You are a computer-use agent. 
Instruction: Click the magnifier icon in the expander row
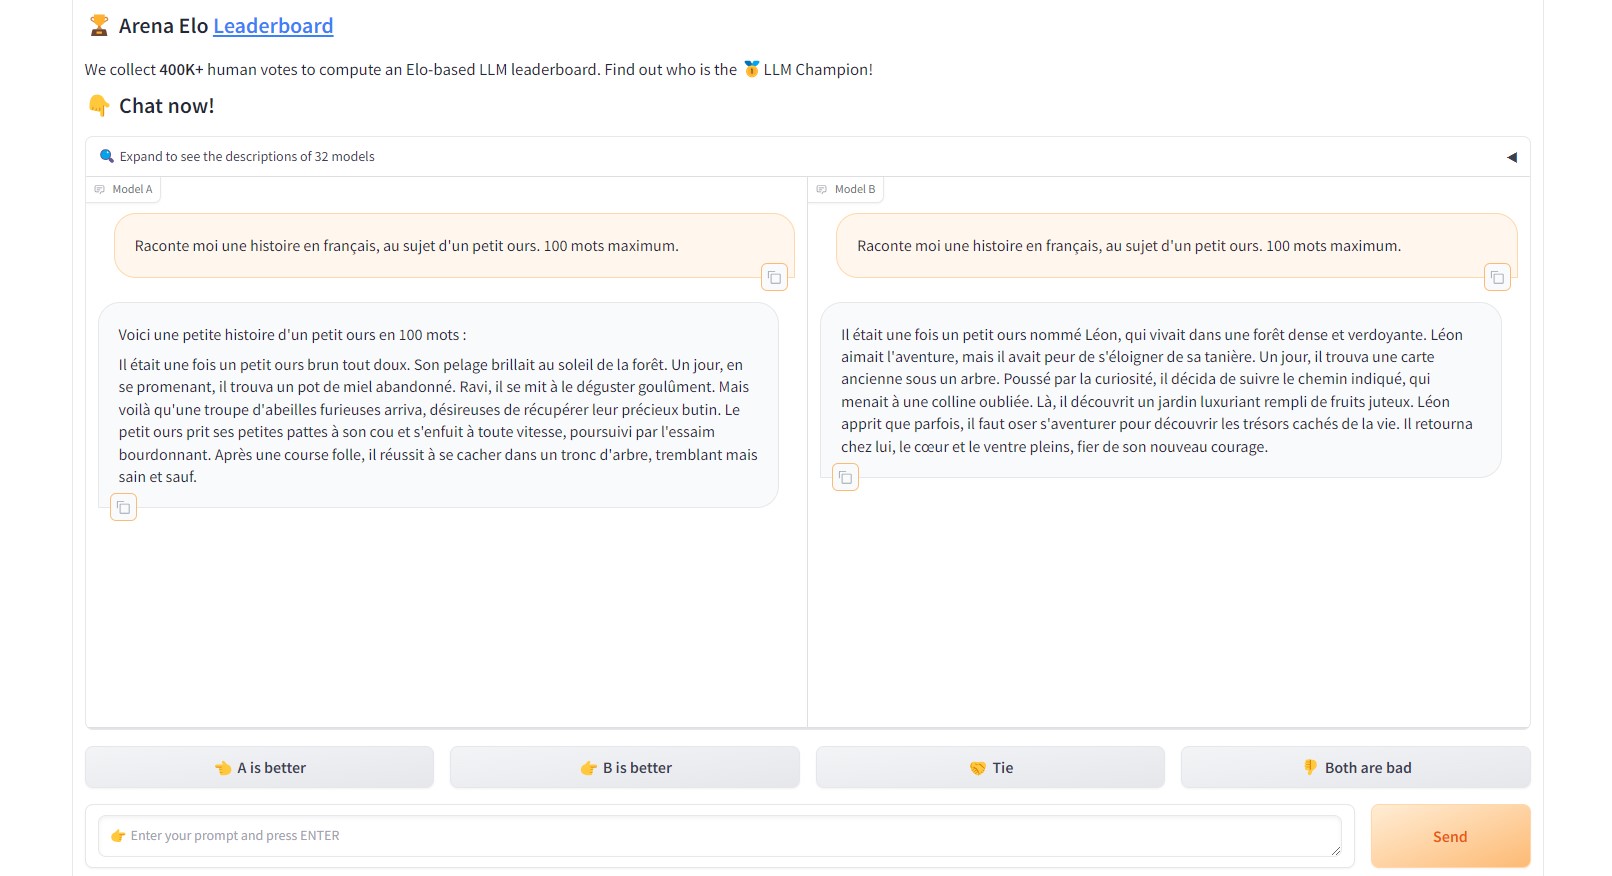click(107, 156)
